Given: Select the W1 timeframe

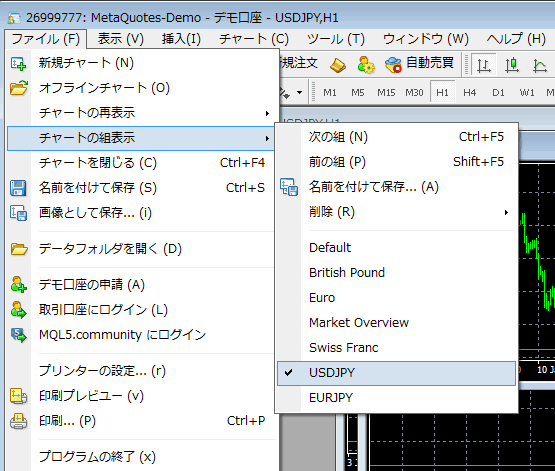Looking at the screenshot, I should [527, 93].
